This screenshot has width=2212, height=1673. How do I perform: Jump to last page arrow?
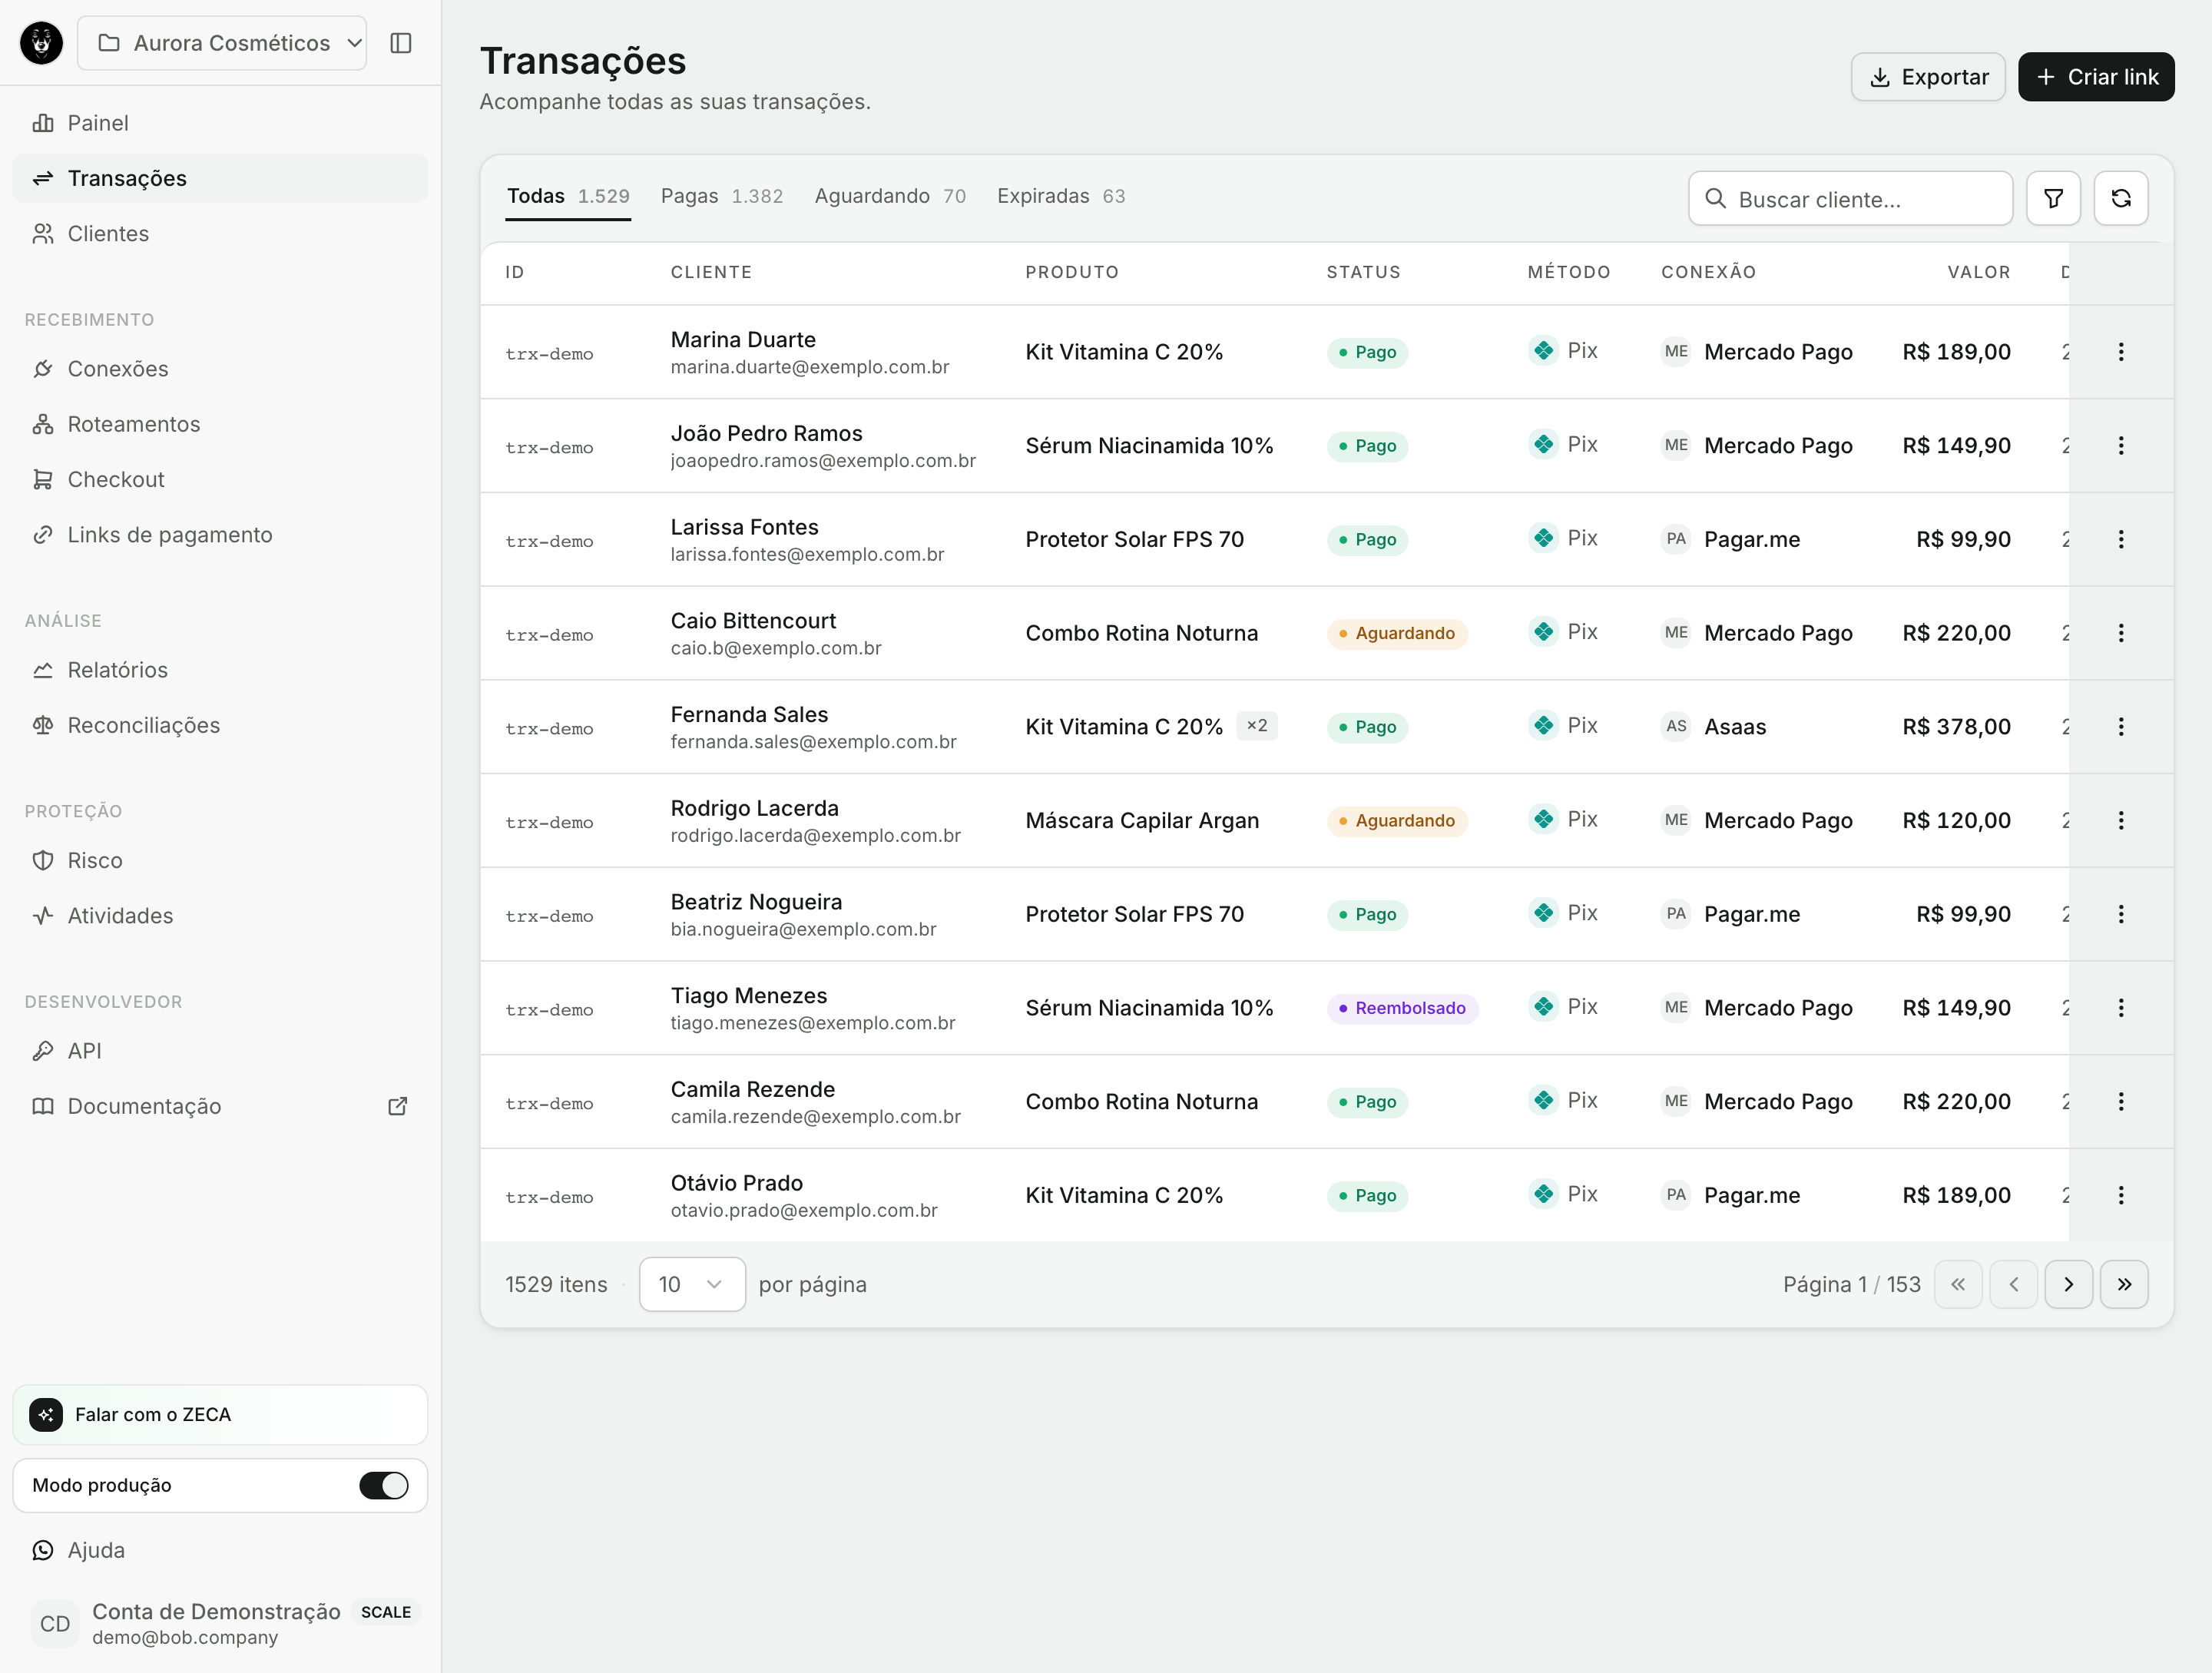[2124, 1284]
